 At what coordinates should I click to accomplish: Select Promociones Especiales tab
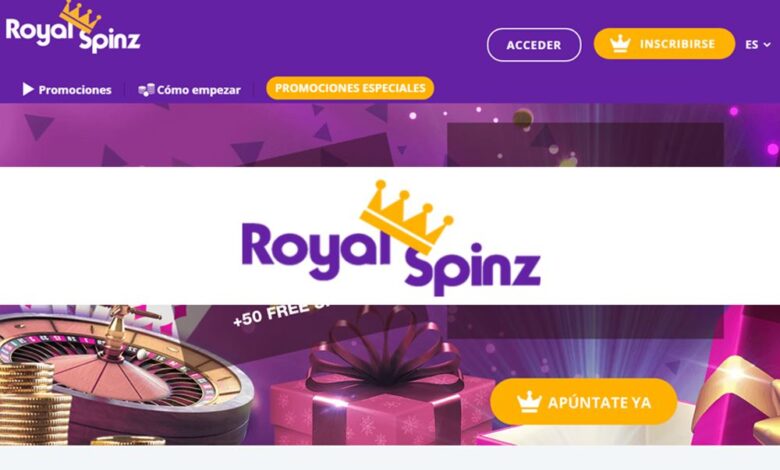pos(350,88)
